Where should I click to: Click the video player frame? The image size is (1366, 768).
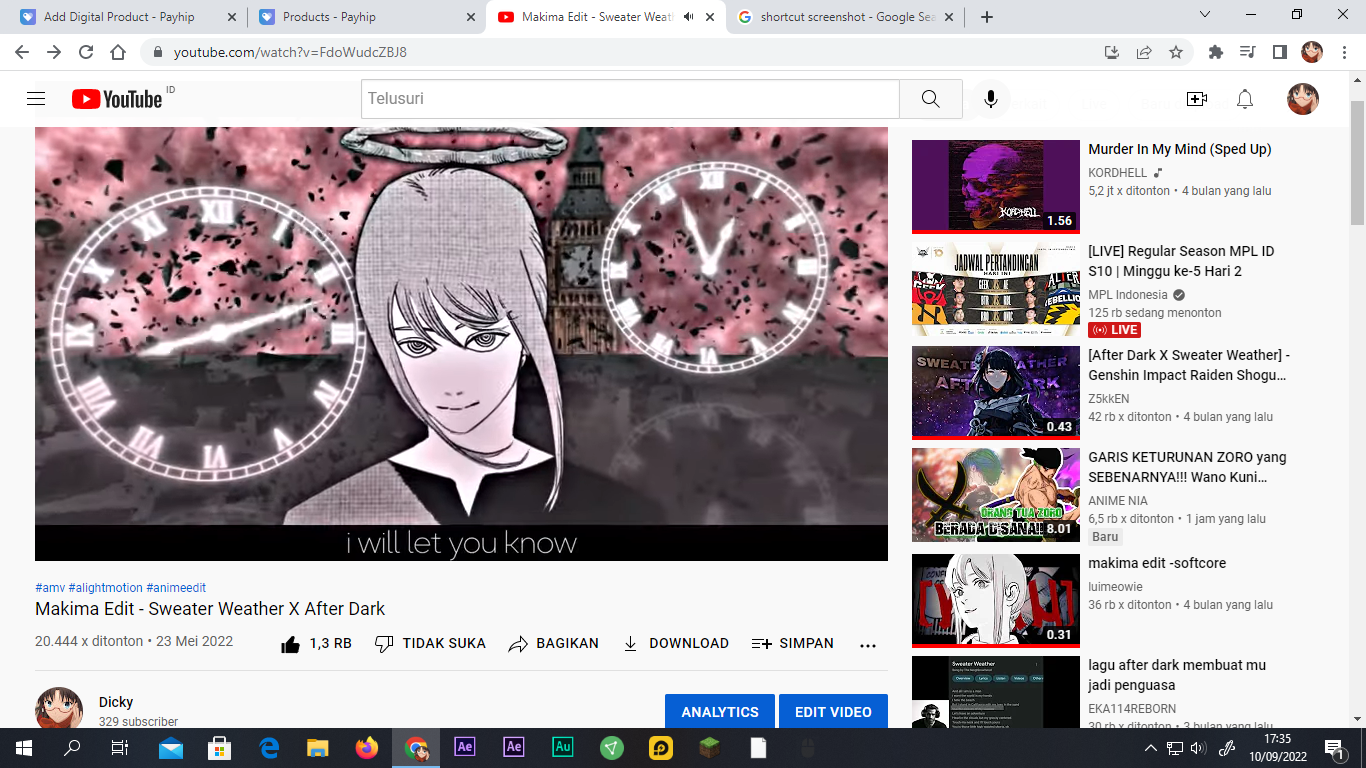[x=461, y=343]
